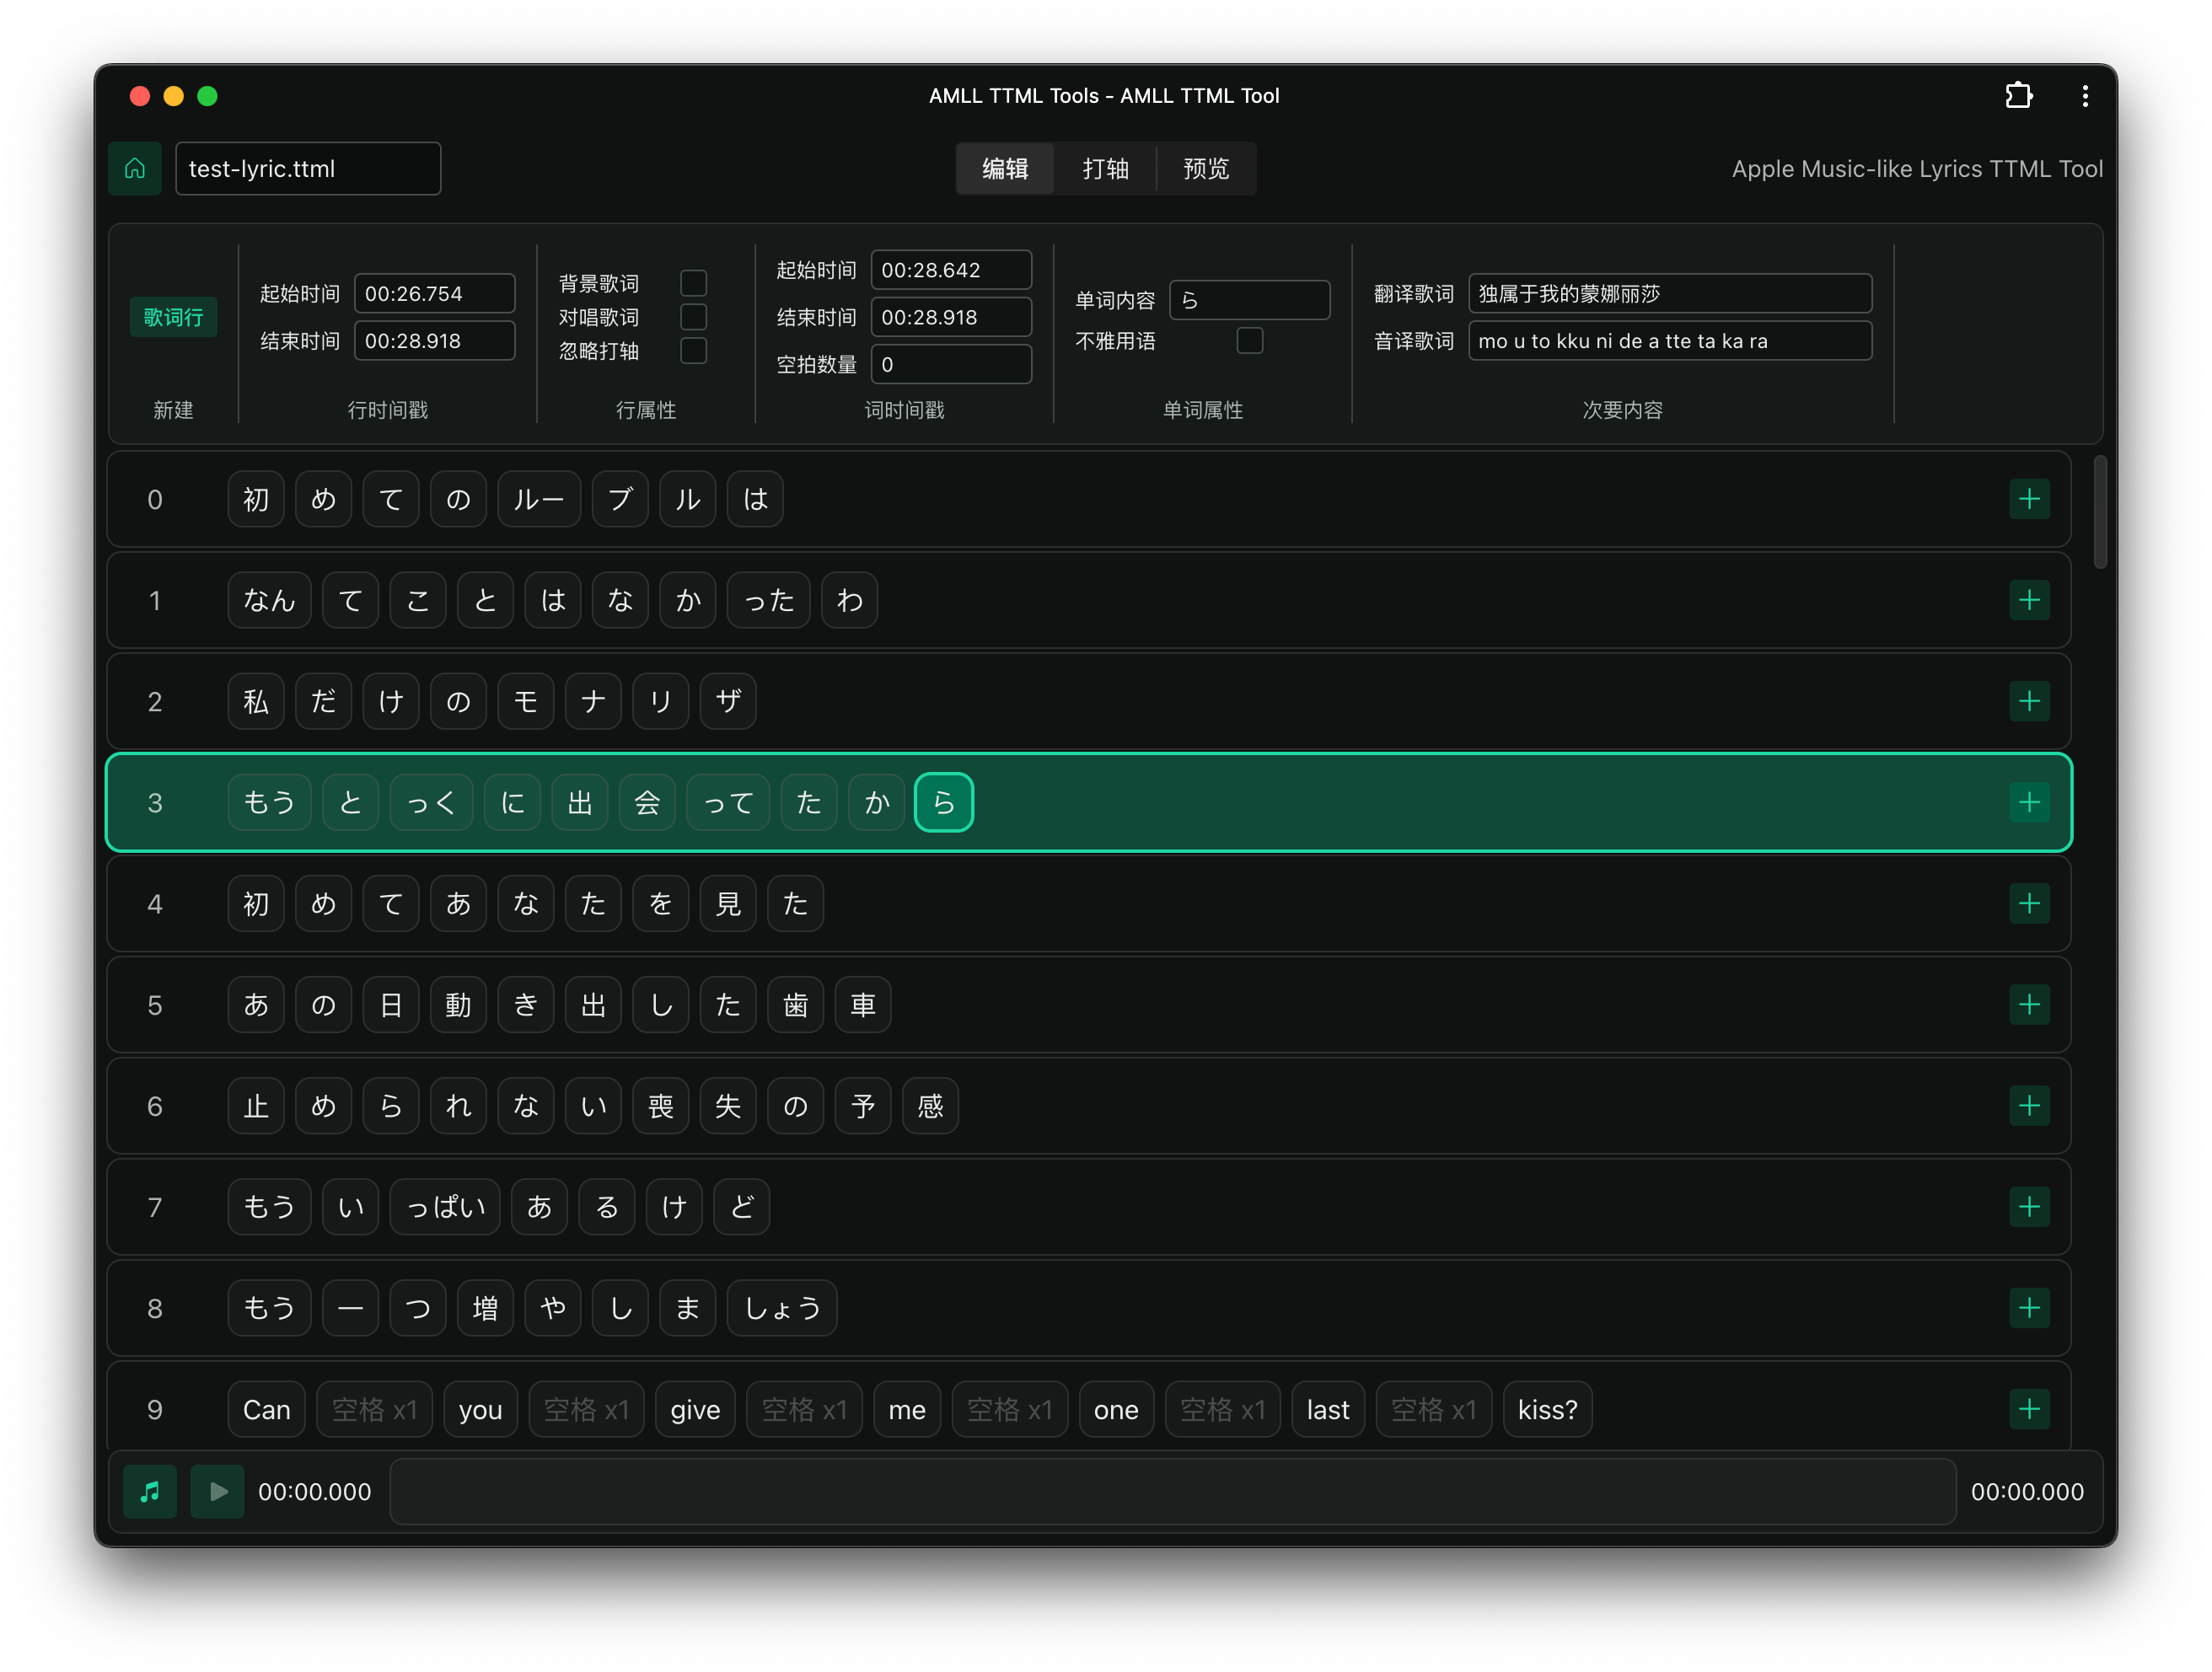The height and width of the screenshot is (1672, 2212).
Task: Edit word start time 00:28.642 field
Action: tap(951, 270)
